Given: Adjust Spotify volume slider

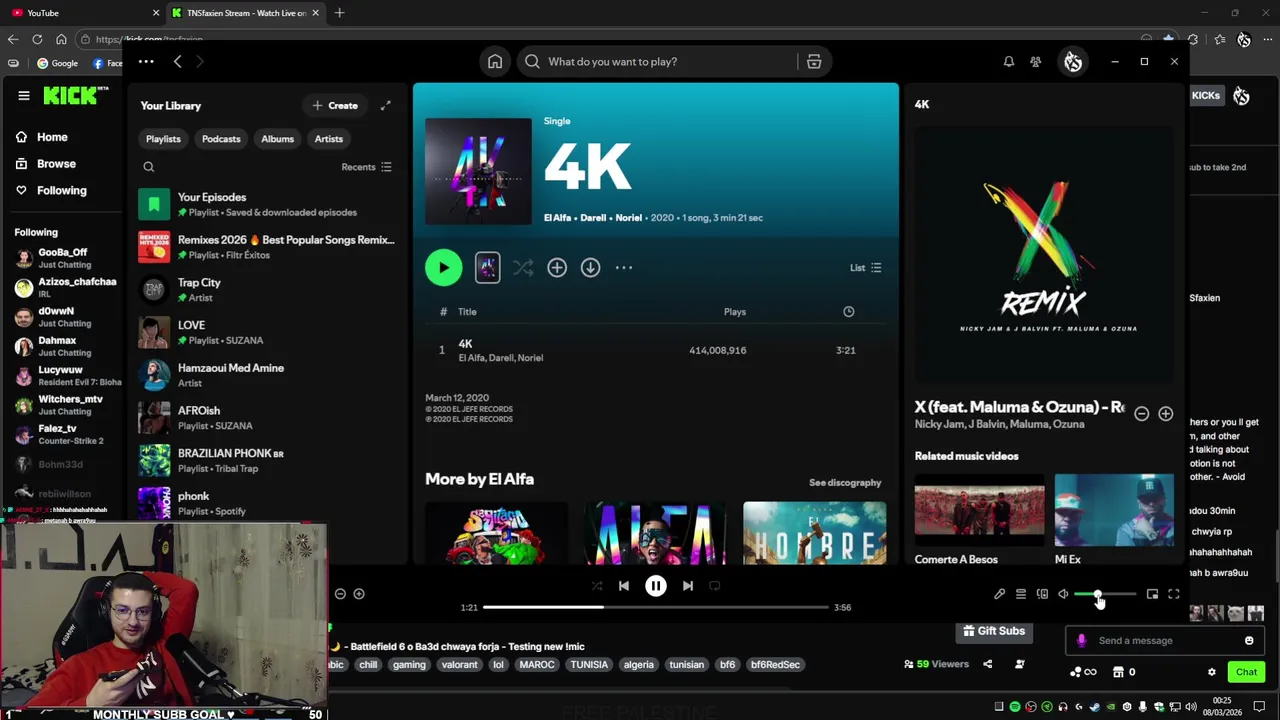Looking at the screenshot, I should point(1105,594).
